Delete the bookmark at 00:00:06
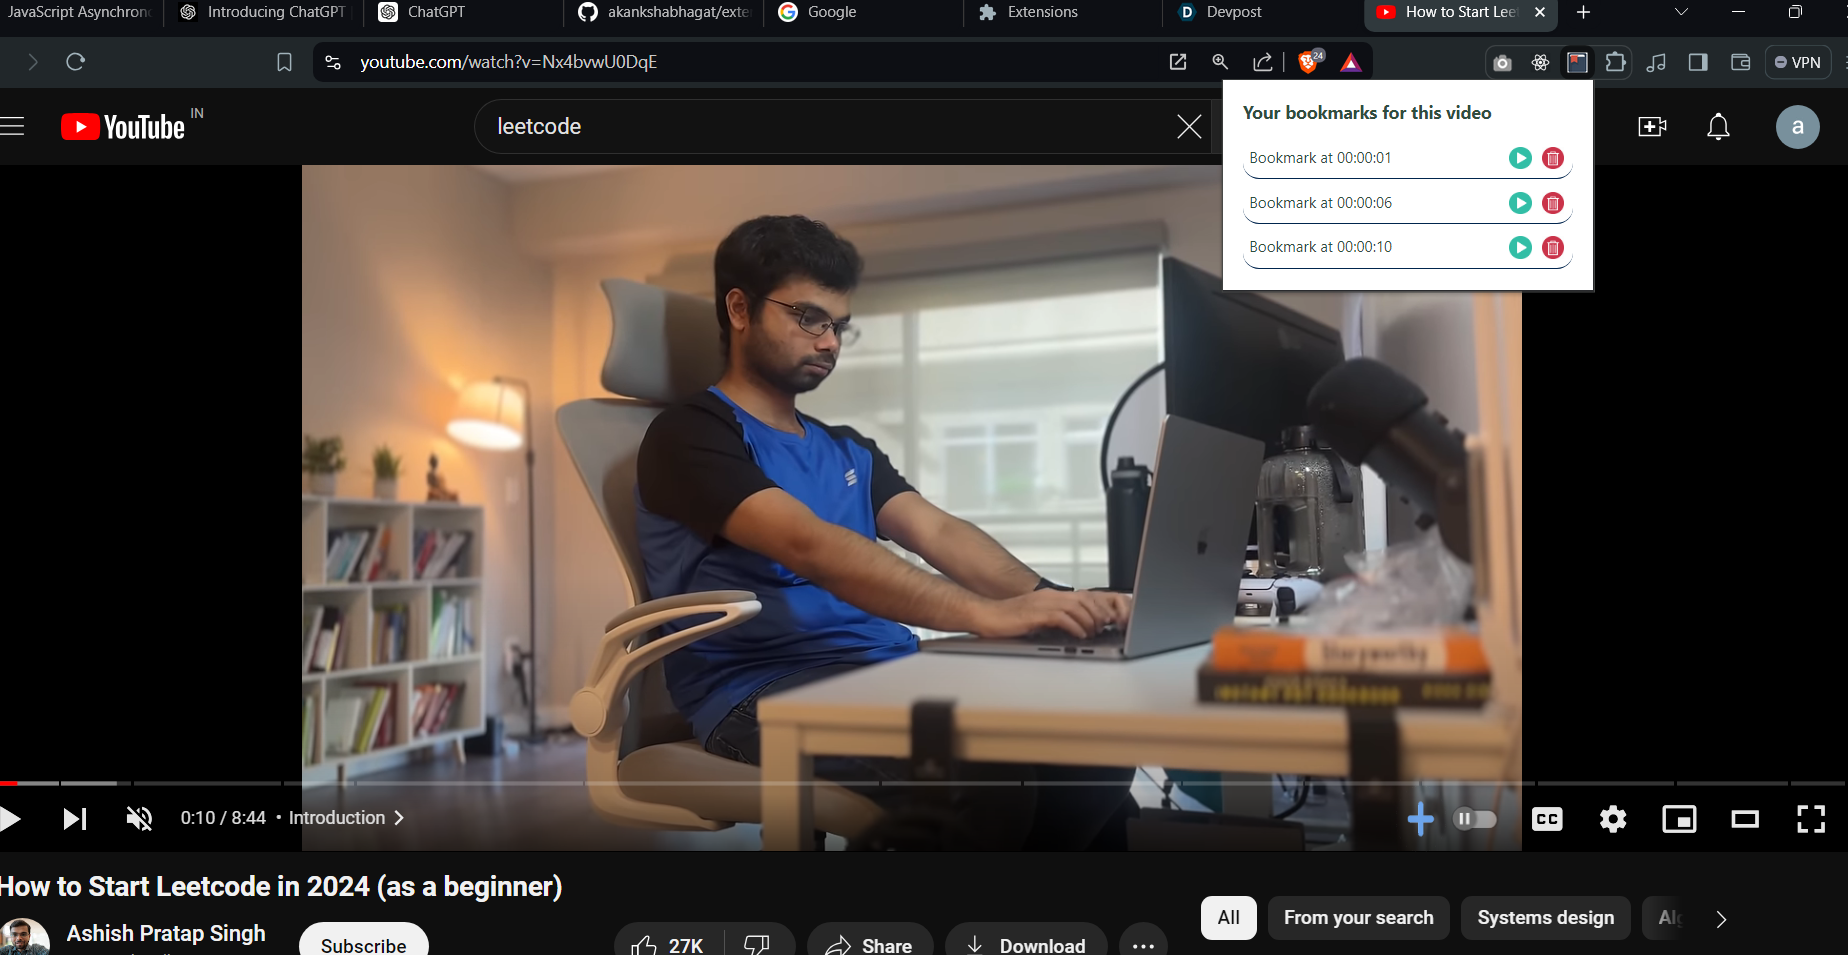 point(1553,203)
